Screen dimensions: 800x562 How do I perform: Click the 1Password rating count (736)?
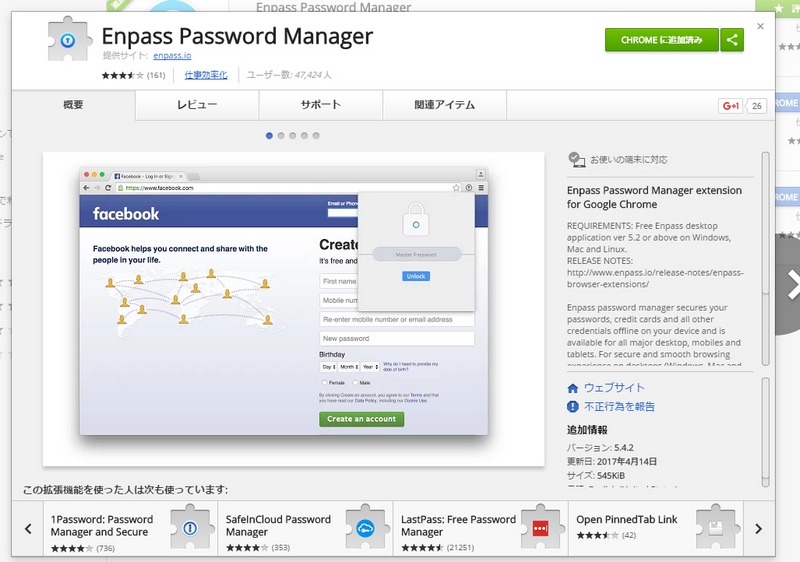[x=105, y=548]
